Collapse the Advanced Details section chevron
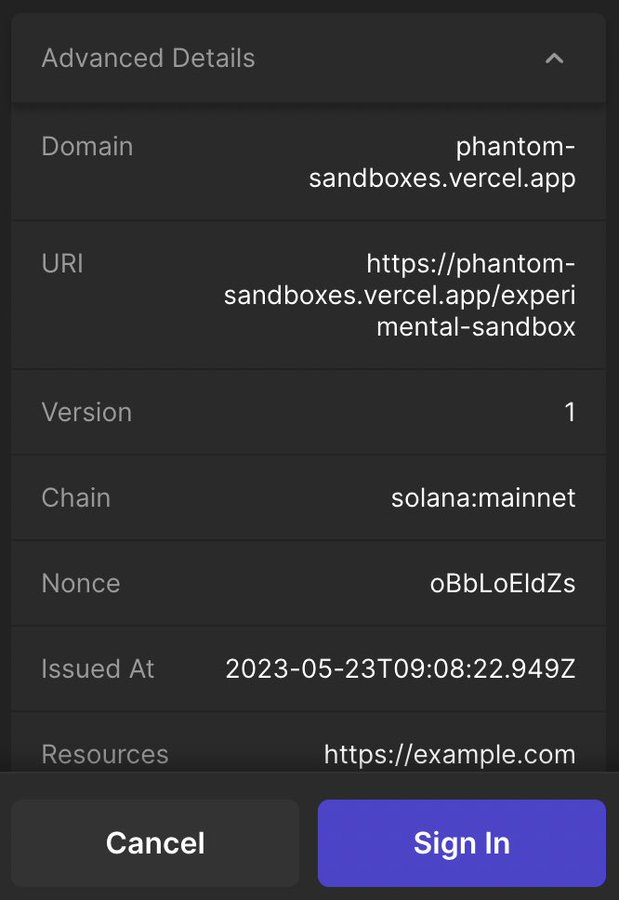619x900 pixels. point(554,58)
